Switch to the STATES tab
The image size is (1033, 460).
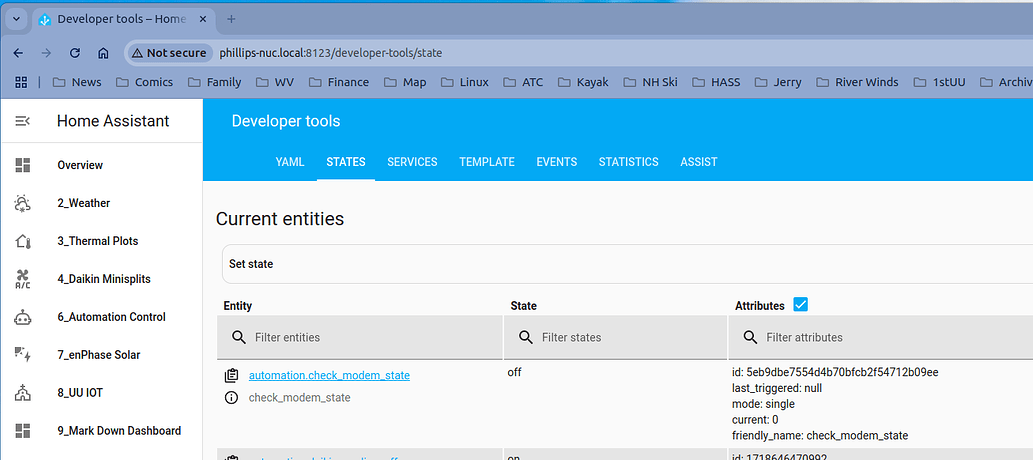point(346,161)
